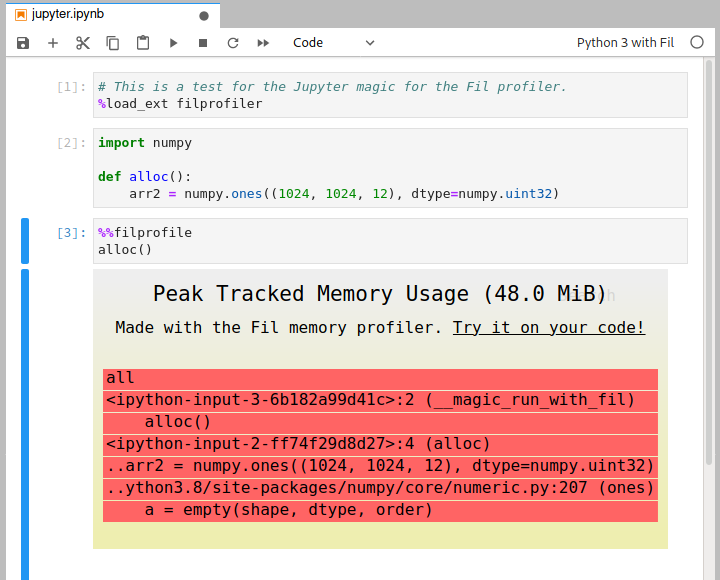Screen dimensions: 720x580
Task: Switch to the jupyter.ipynb tab
Action: 67,15
